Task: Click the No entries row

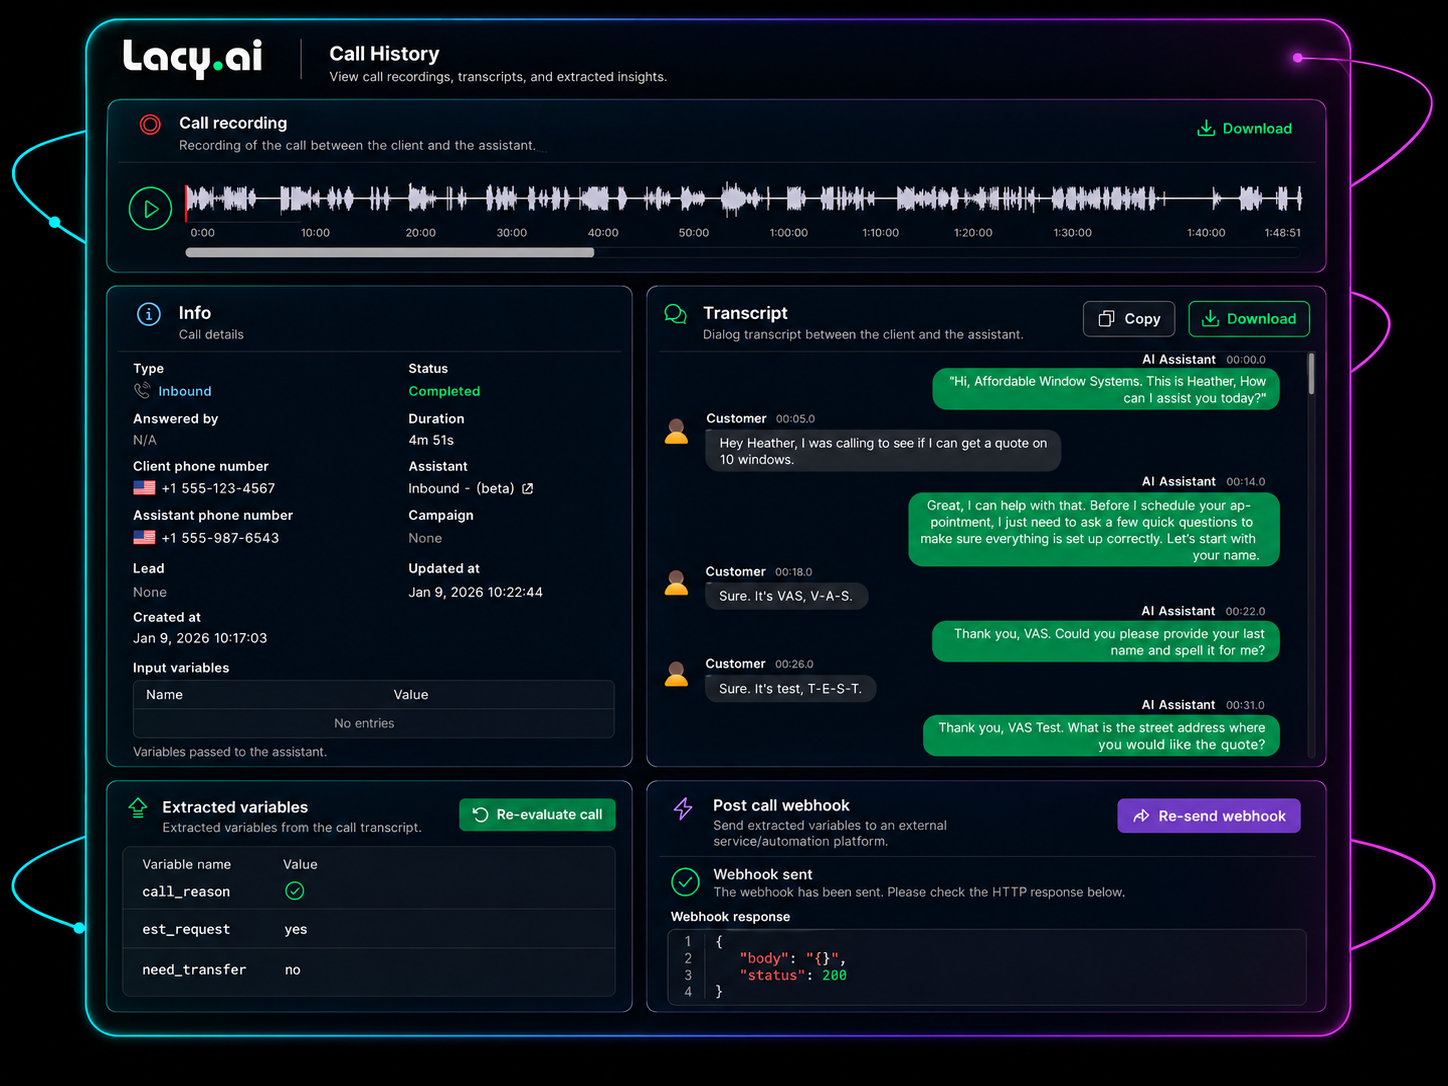Action: tap(373, 723)
